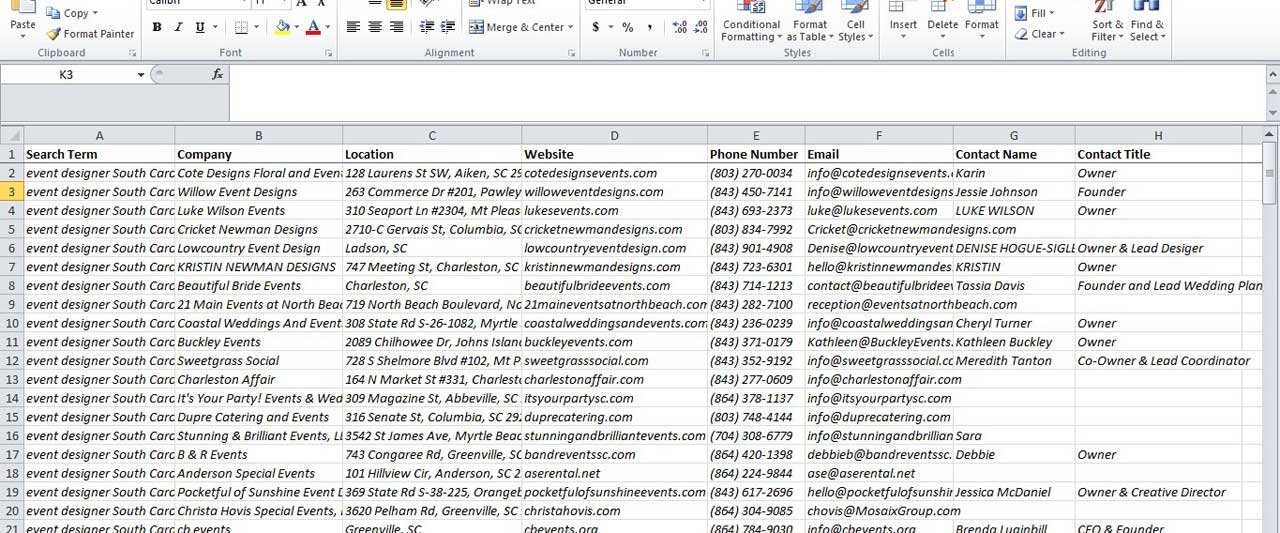
Task: Open Find & Select menu
Action: click(x=1147, y=22)
